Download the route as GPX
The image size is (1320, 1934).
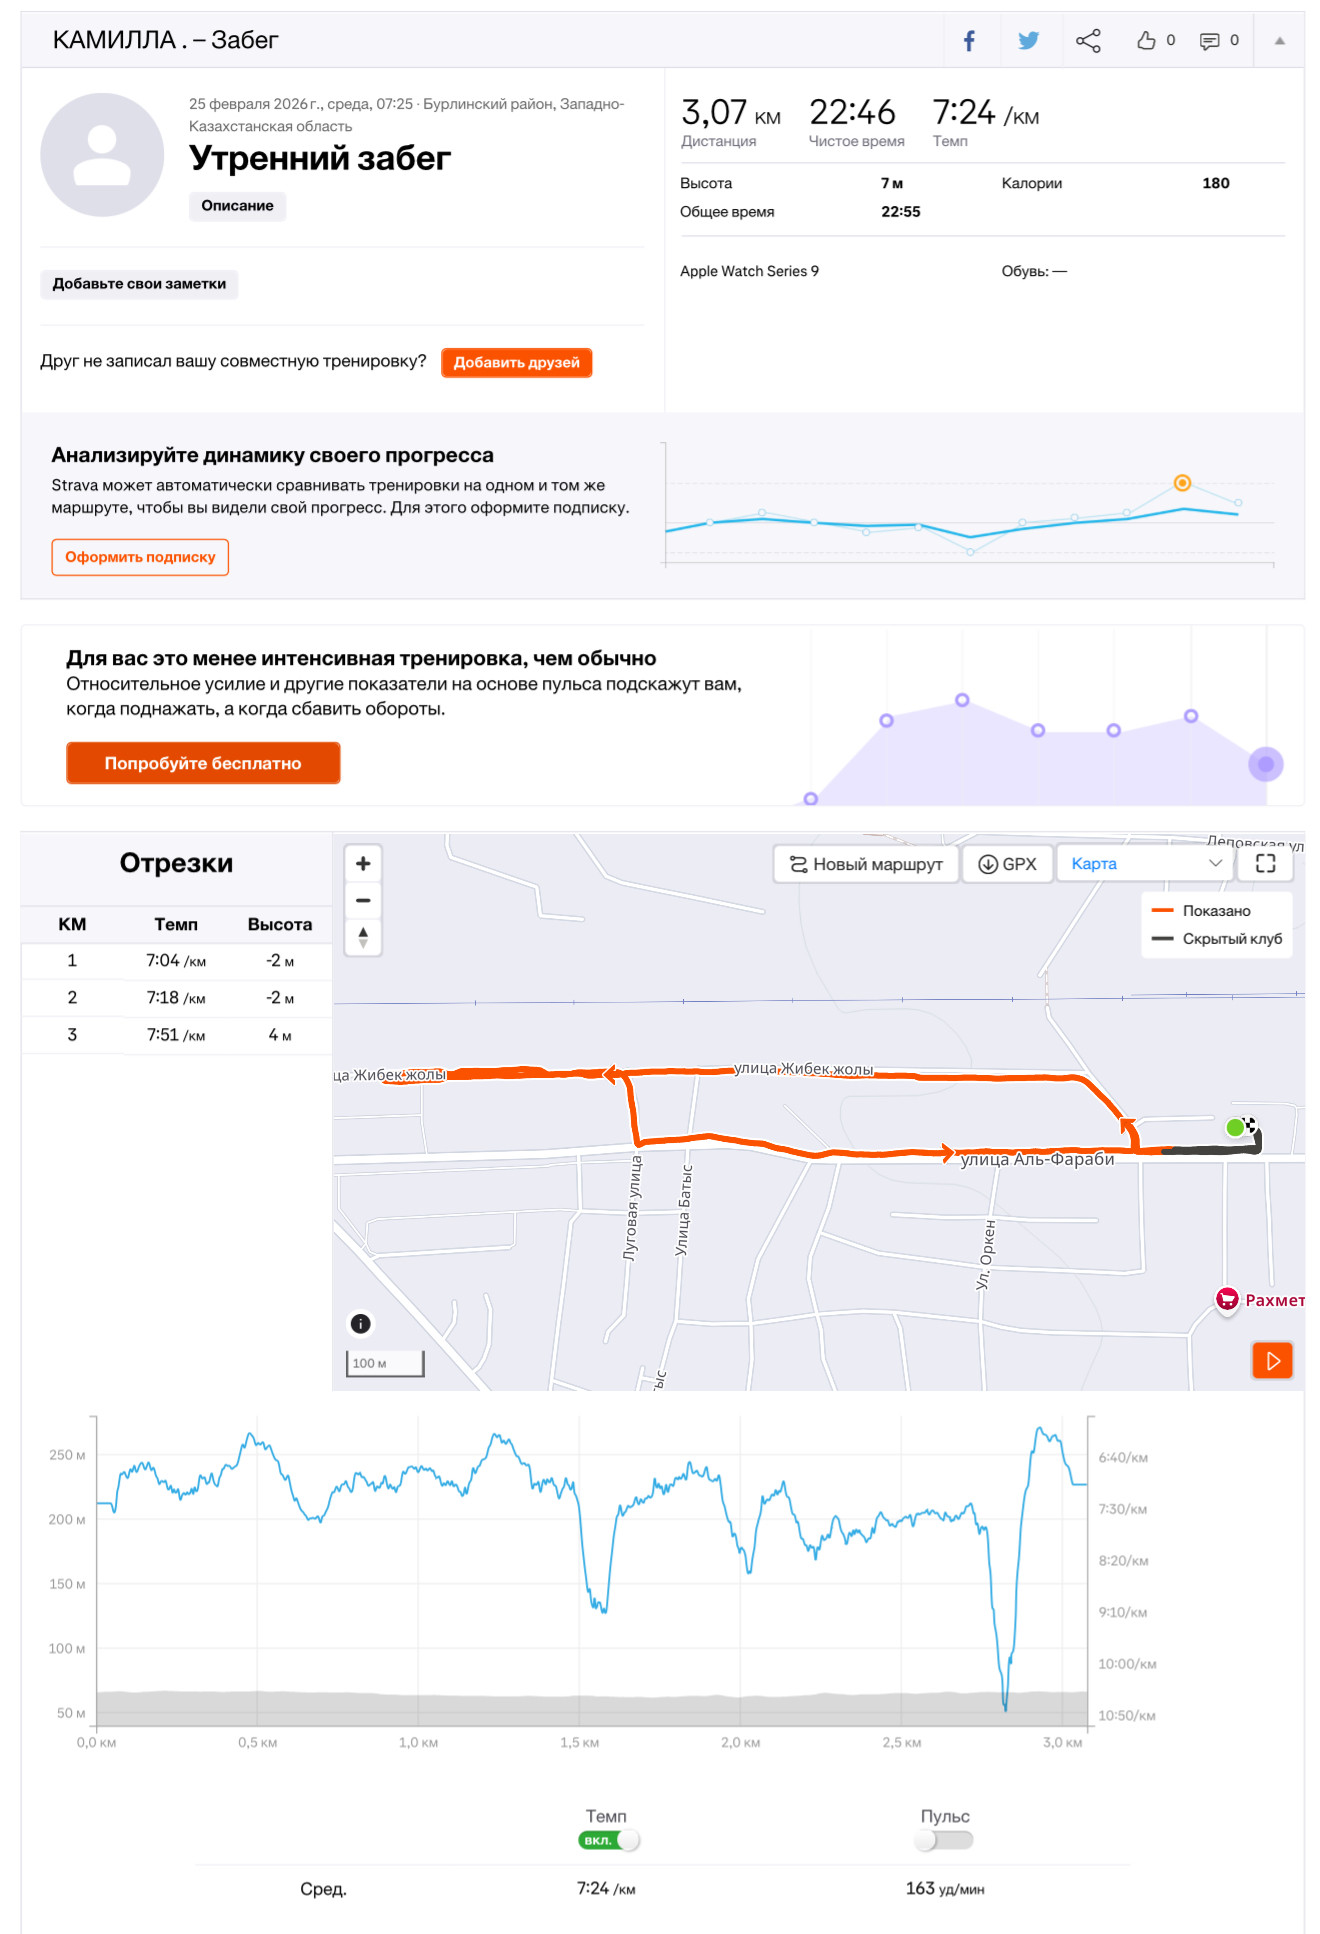pyautogui.click(x=1007, y=864)
